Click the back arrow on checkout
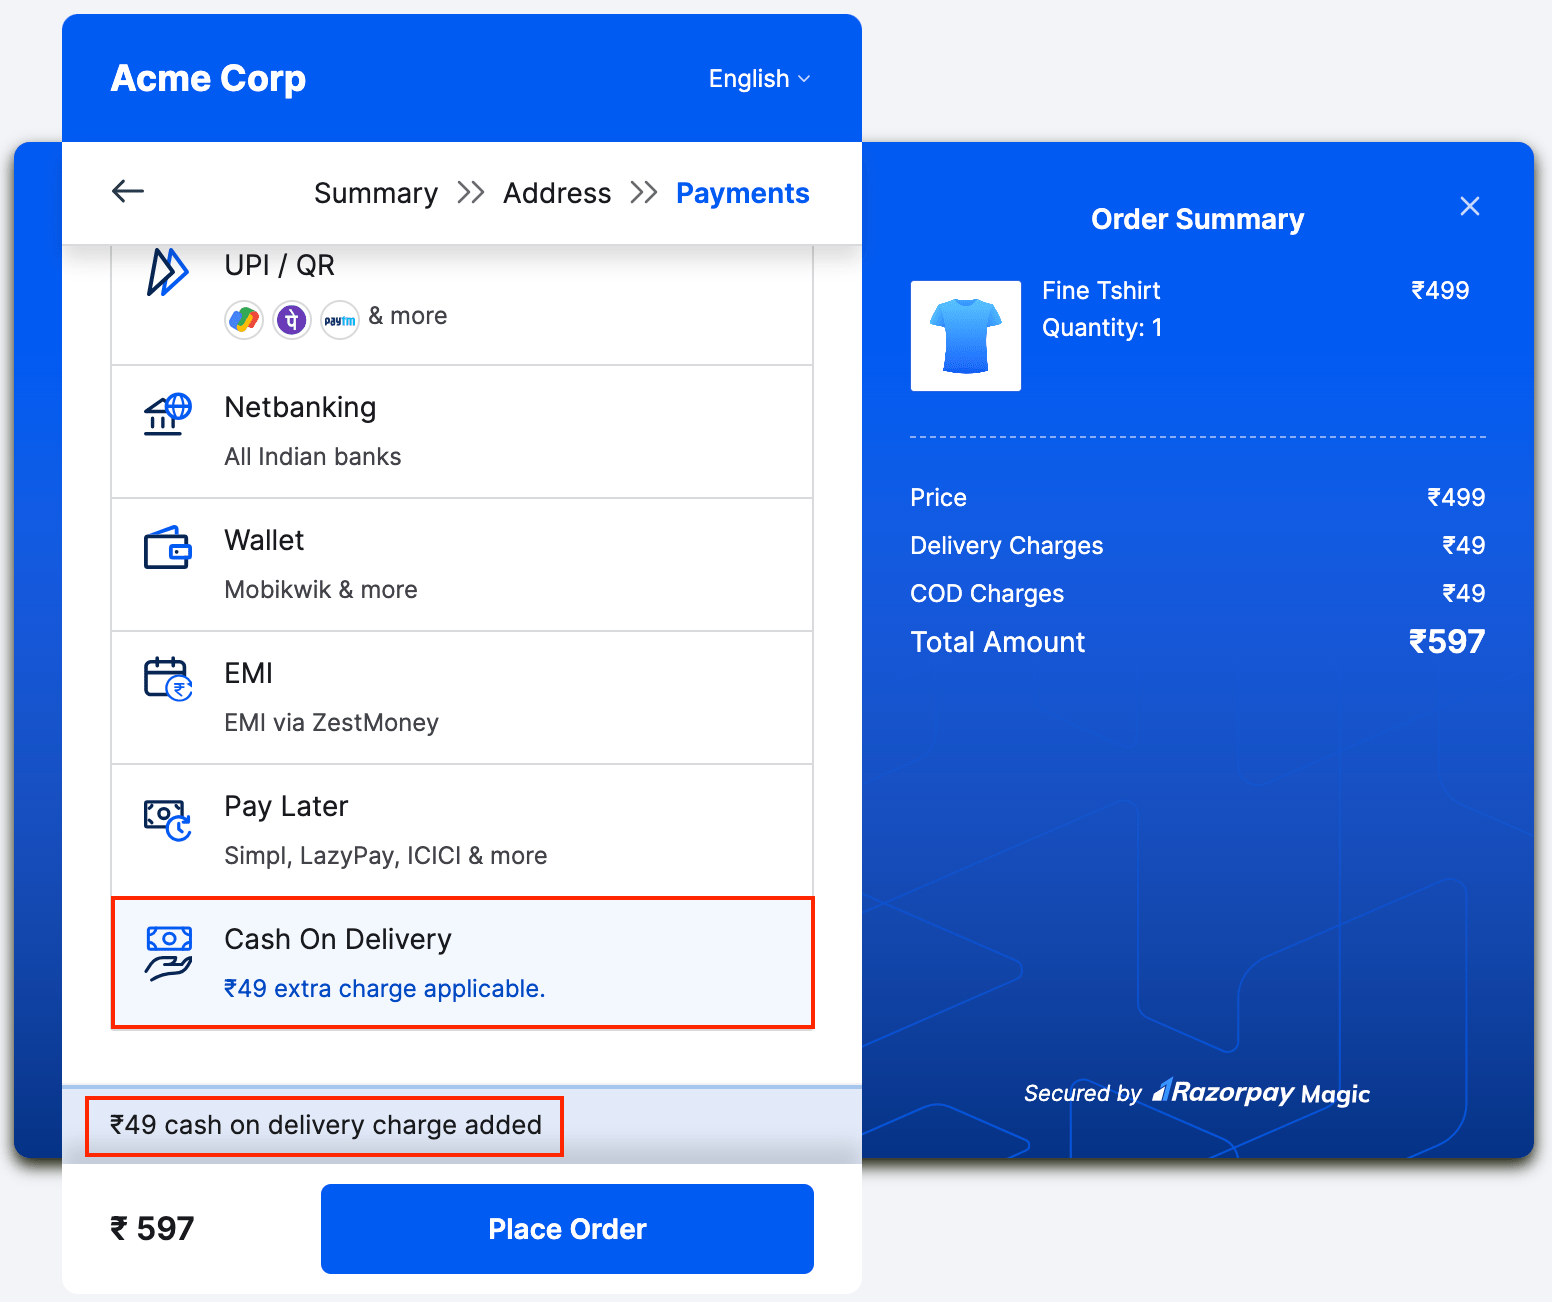The width and height of the screenshot is (1552, 1302). pyautogui.click(x=127, y=190)
